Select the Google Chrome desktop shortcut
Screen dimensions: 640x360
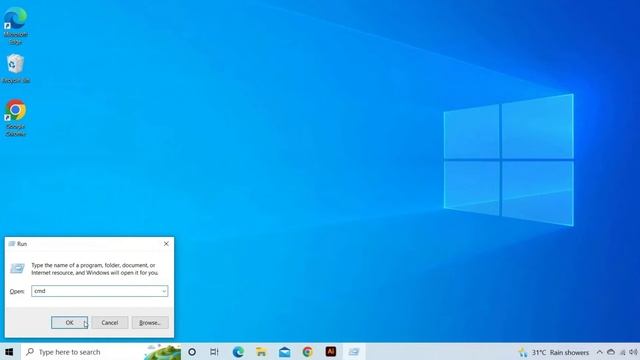tap(16, 118)
